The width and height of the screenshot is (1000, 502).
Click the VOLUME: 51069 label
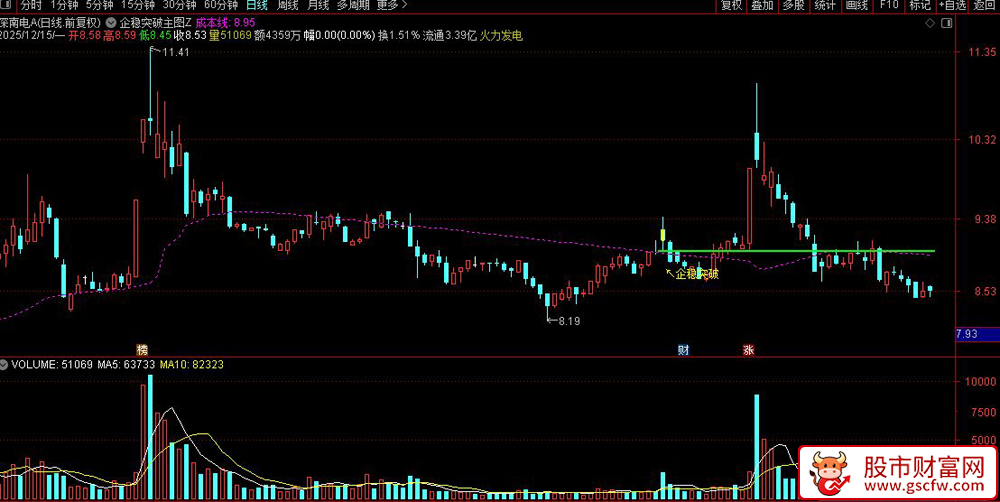(x=52, y=365)
